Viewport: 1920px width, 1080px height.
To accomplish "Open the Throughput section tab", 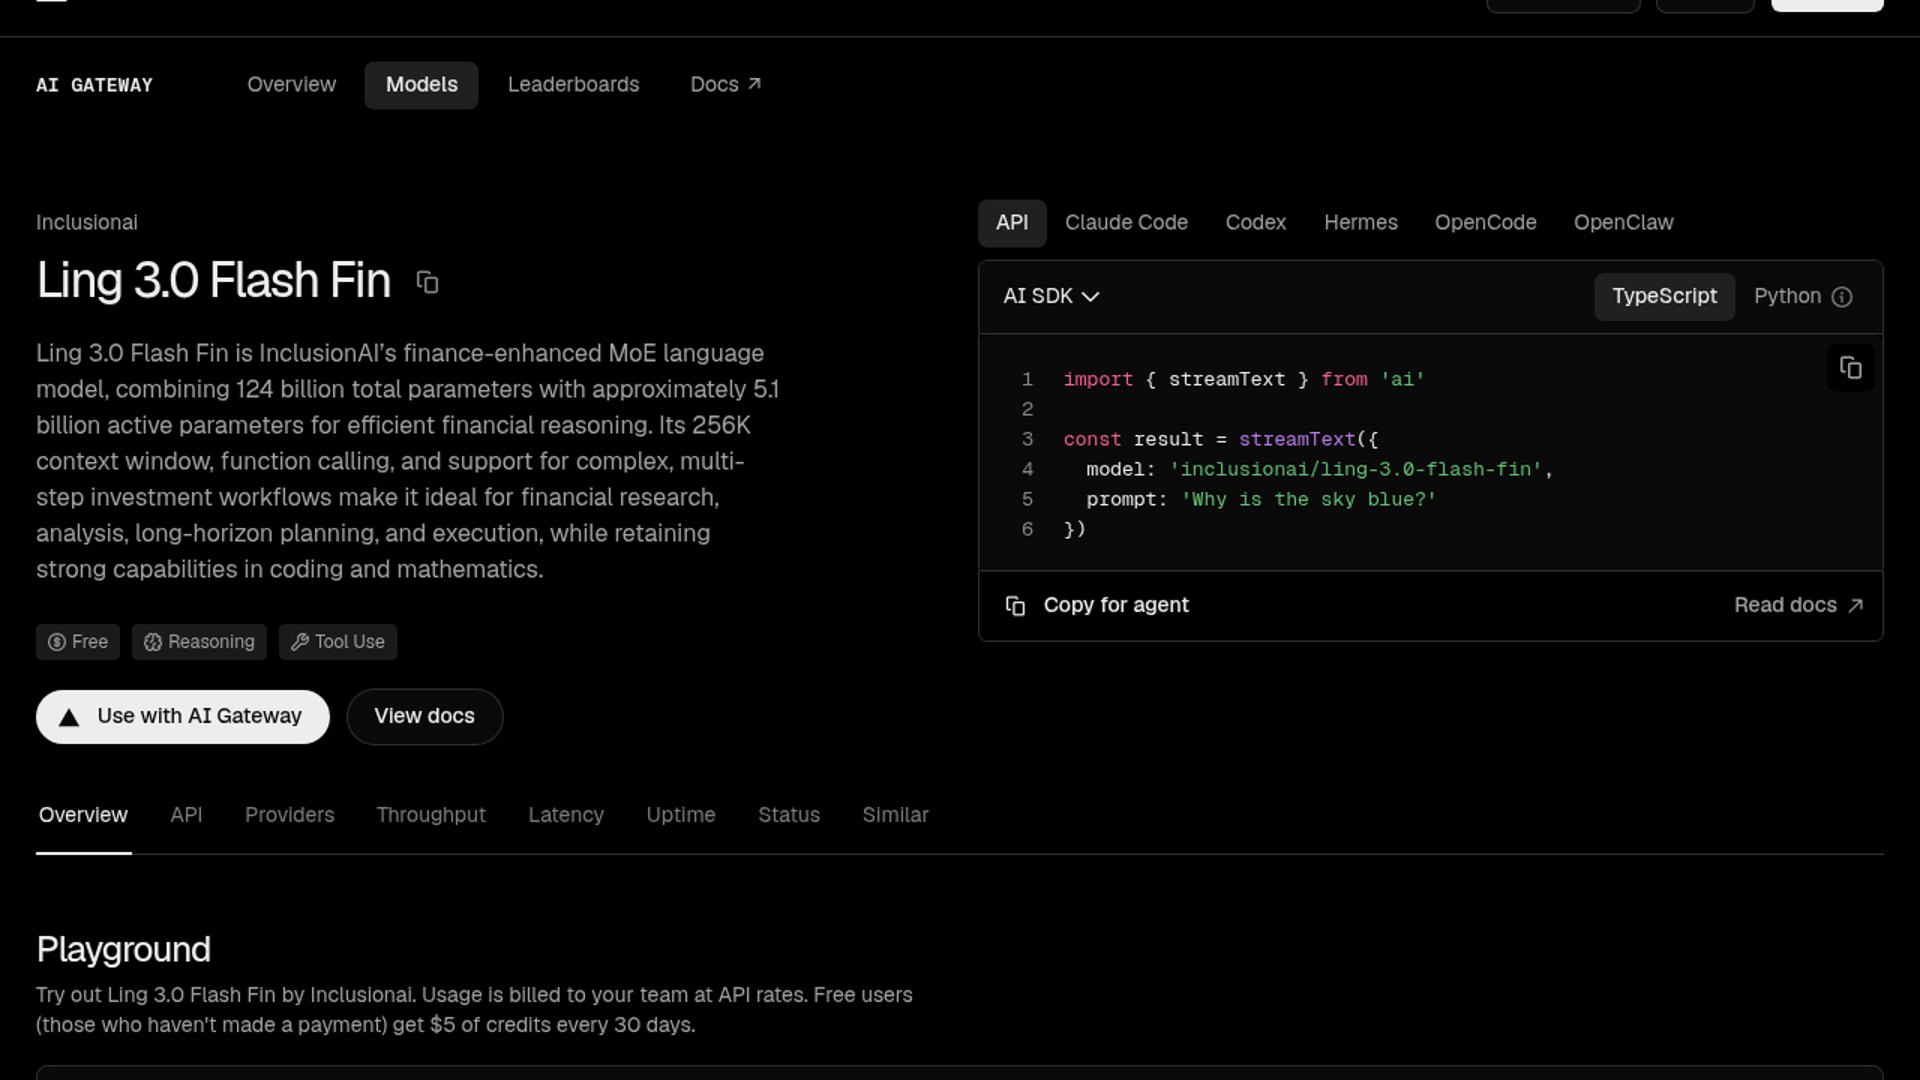I will [x=431, y=815].
